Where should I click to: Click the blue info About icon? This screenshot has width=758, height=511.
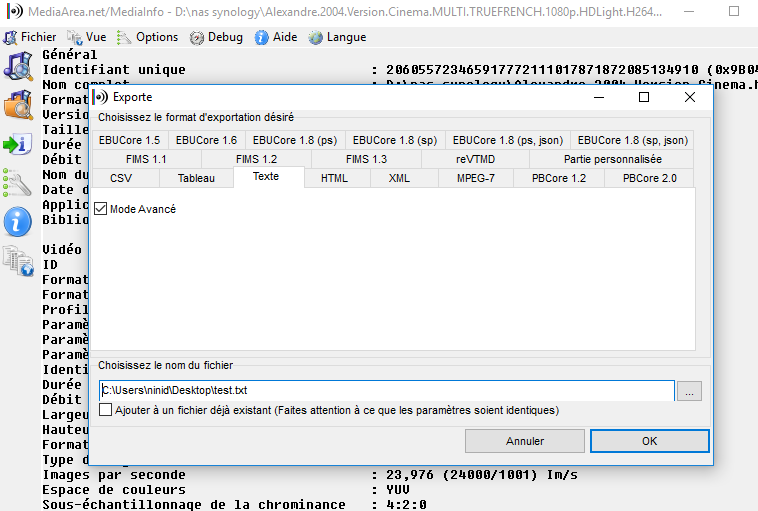tap(18, 222)
